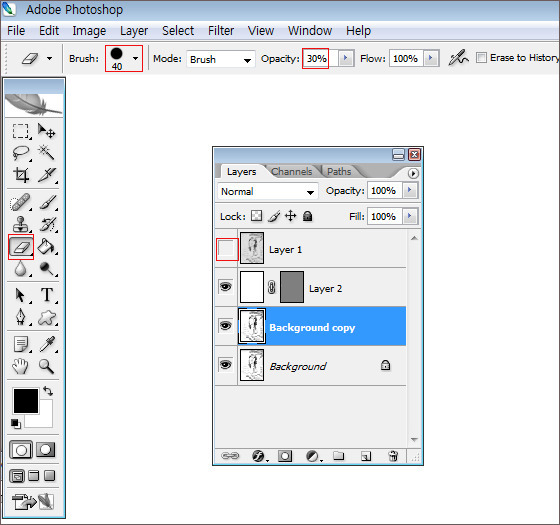Select the Rectangular Marquee tool

20,131
